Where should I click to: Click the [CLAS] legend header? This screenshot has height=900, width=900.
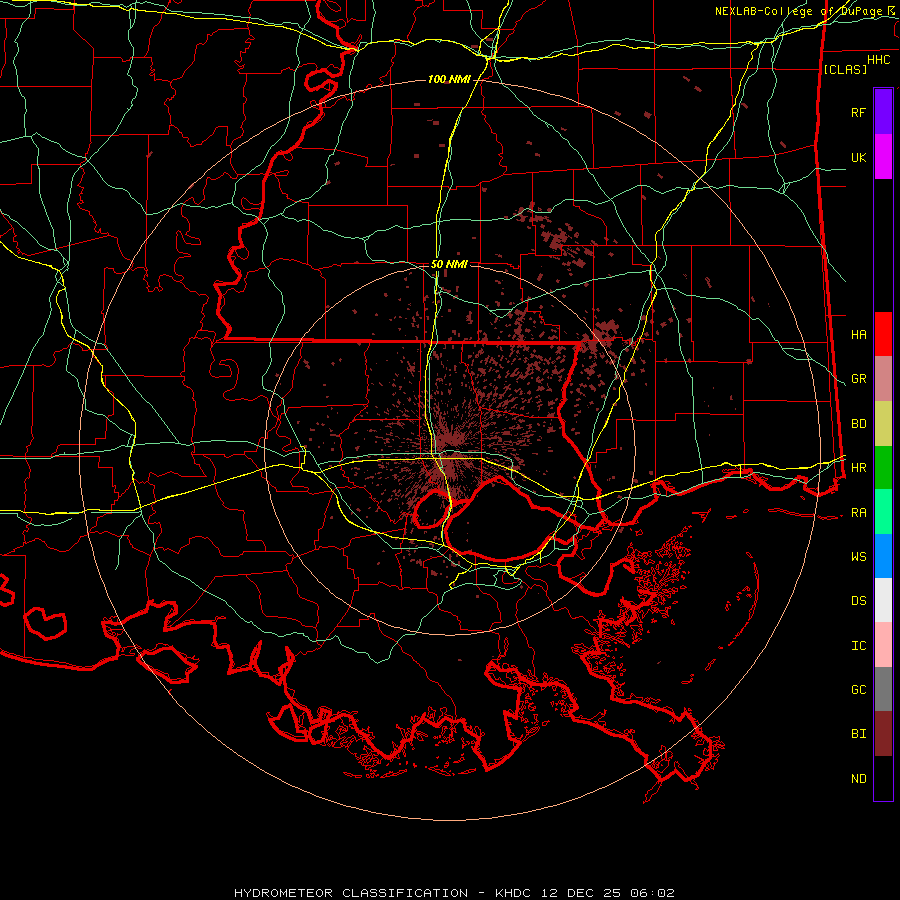[x=845, y=70]
